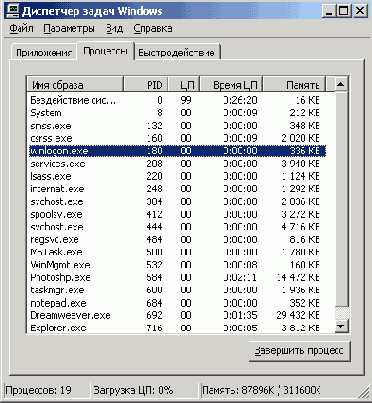Click CPU time 0:01:35 cell

[x=240, y=315]
